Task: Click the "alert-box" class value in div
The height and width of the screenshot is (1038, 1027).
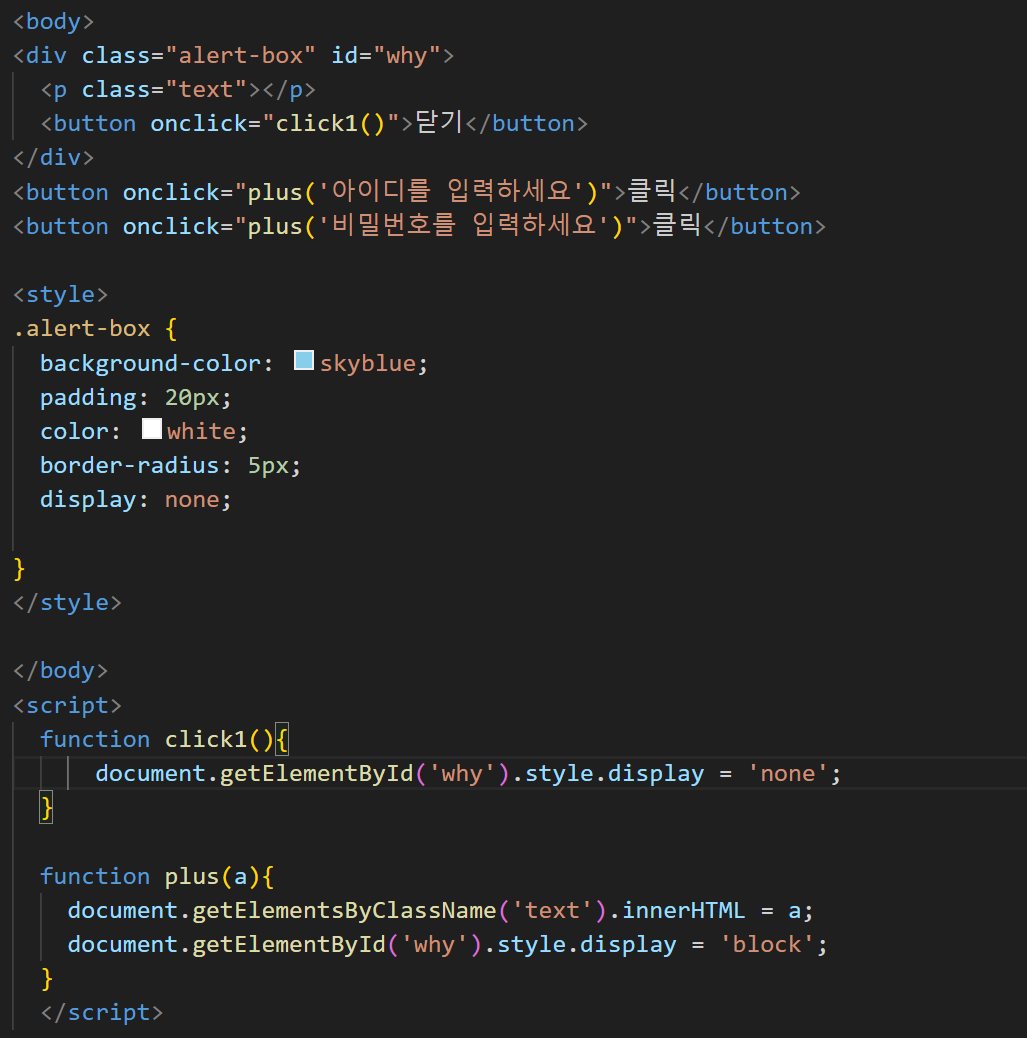Action: pos(240,56)
